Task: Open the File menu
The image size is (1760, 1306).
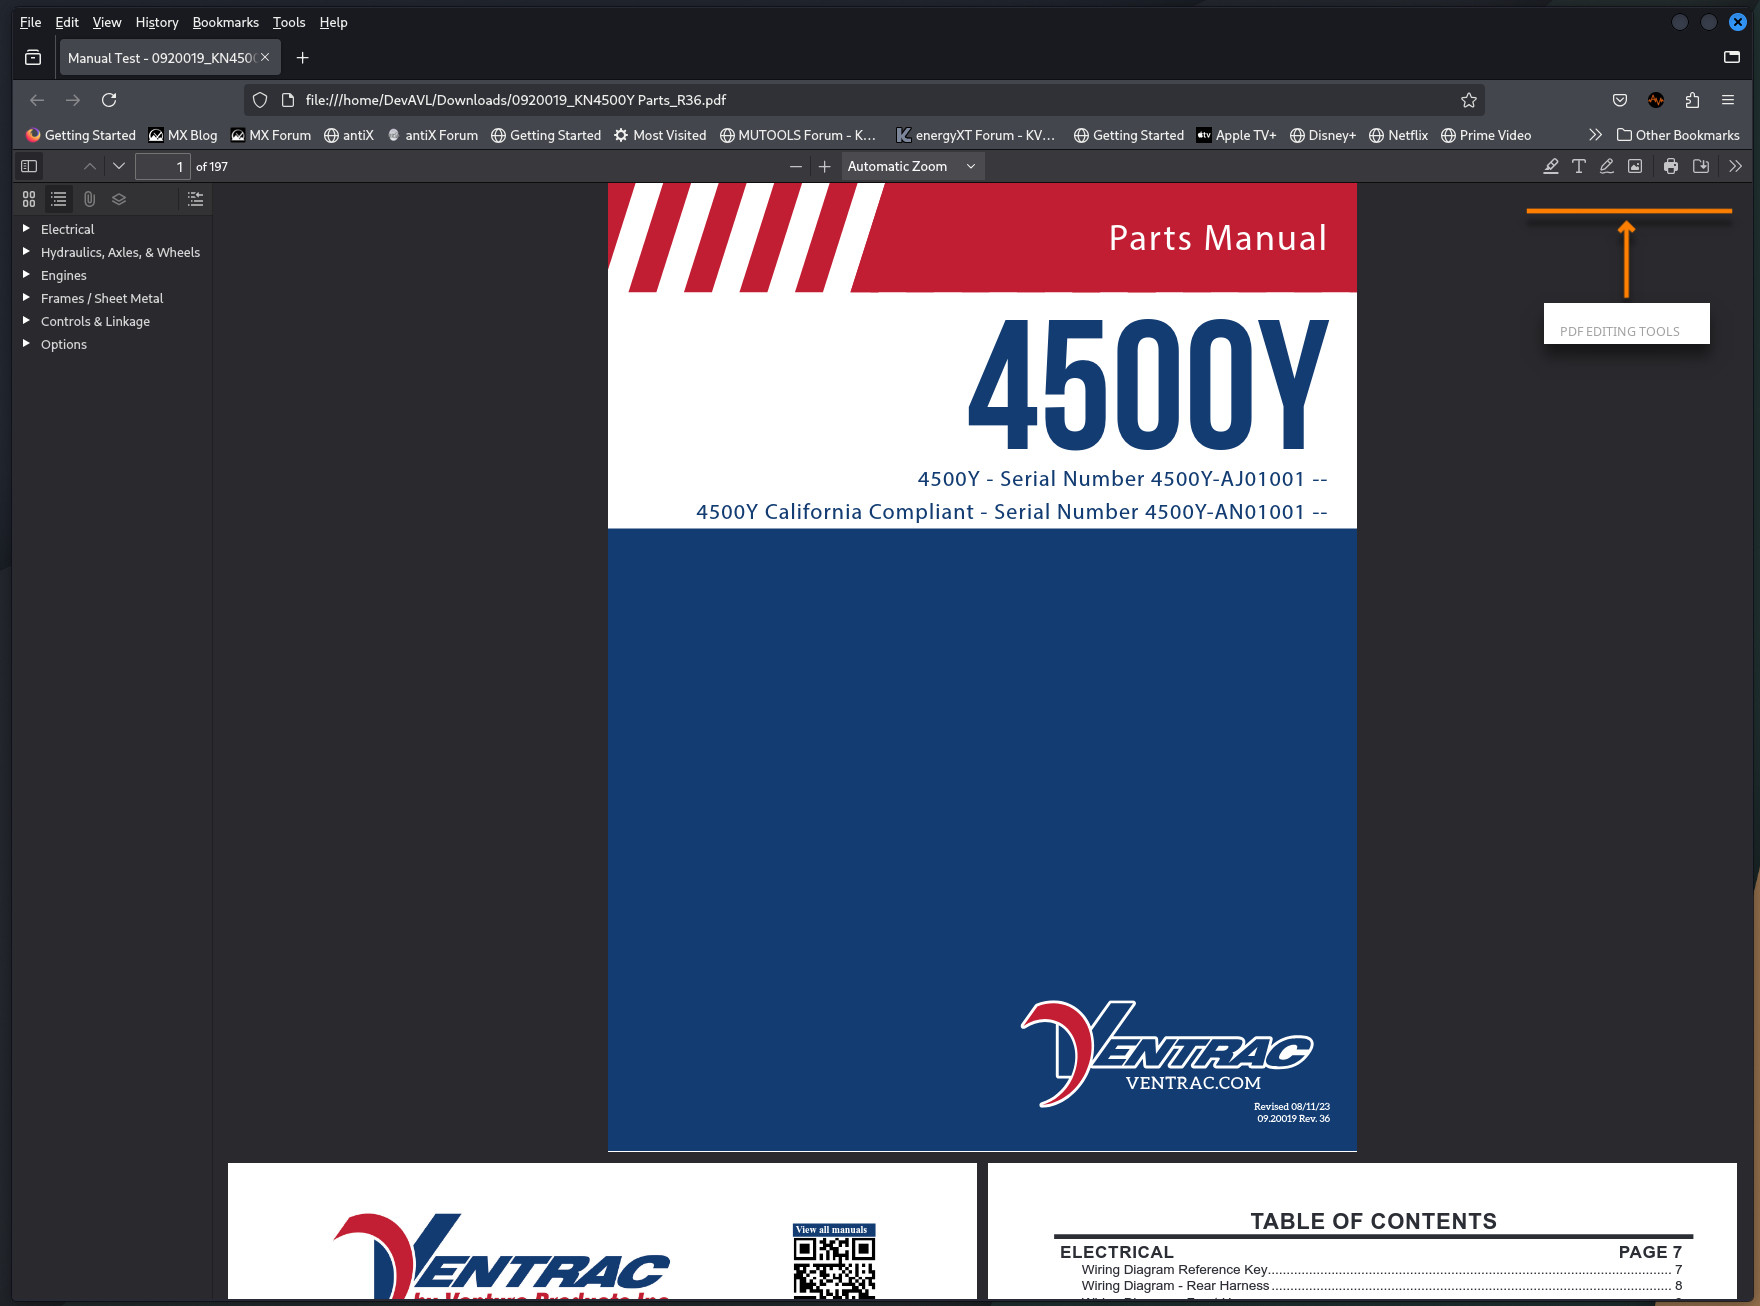Action: 30,22
